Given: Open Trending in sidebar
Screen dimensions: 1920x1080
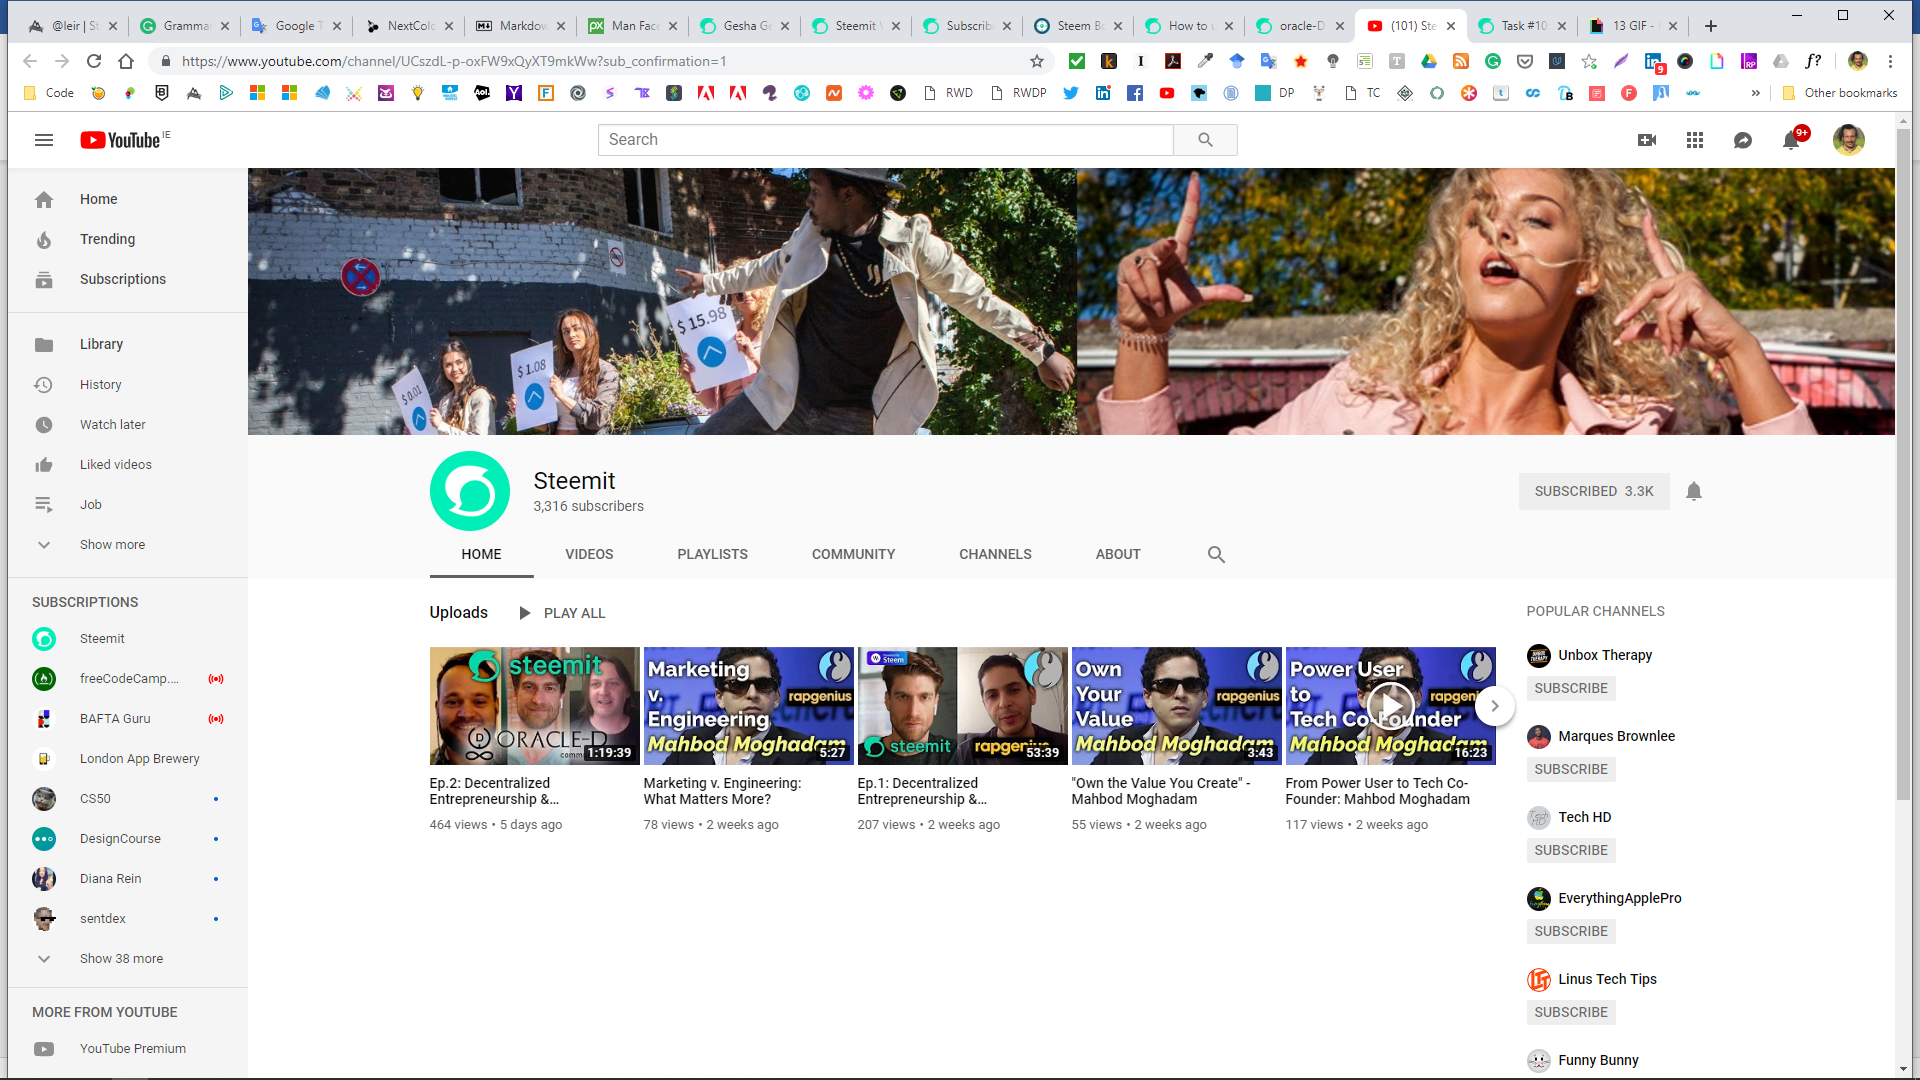Looking at the screenshot, I should (128, 239).
